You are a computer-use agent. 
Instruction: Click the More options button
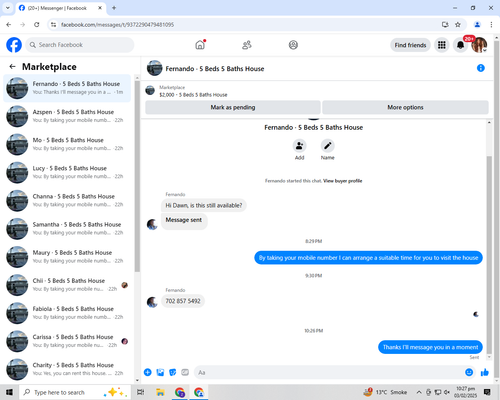tap(405, 107)
